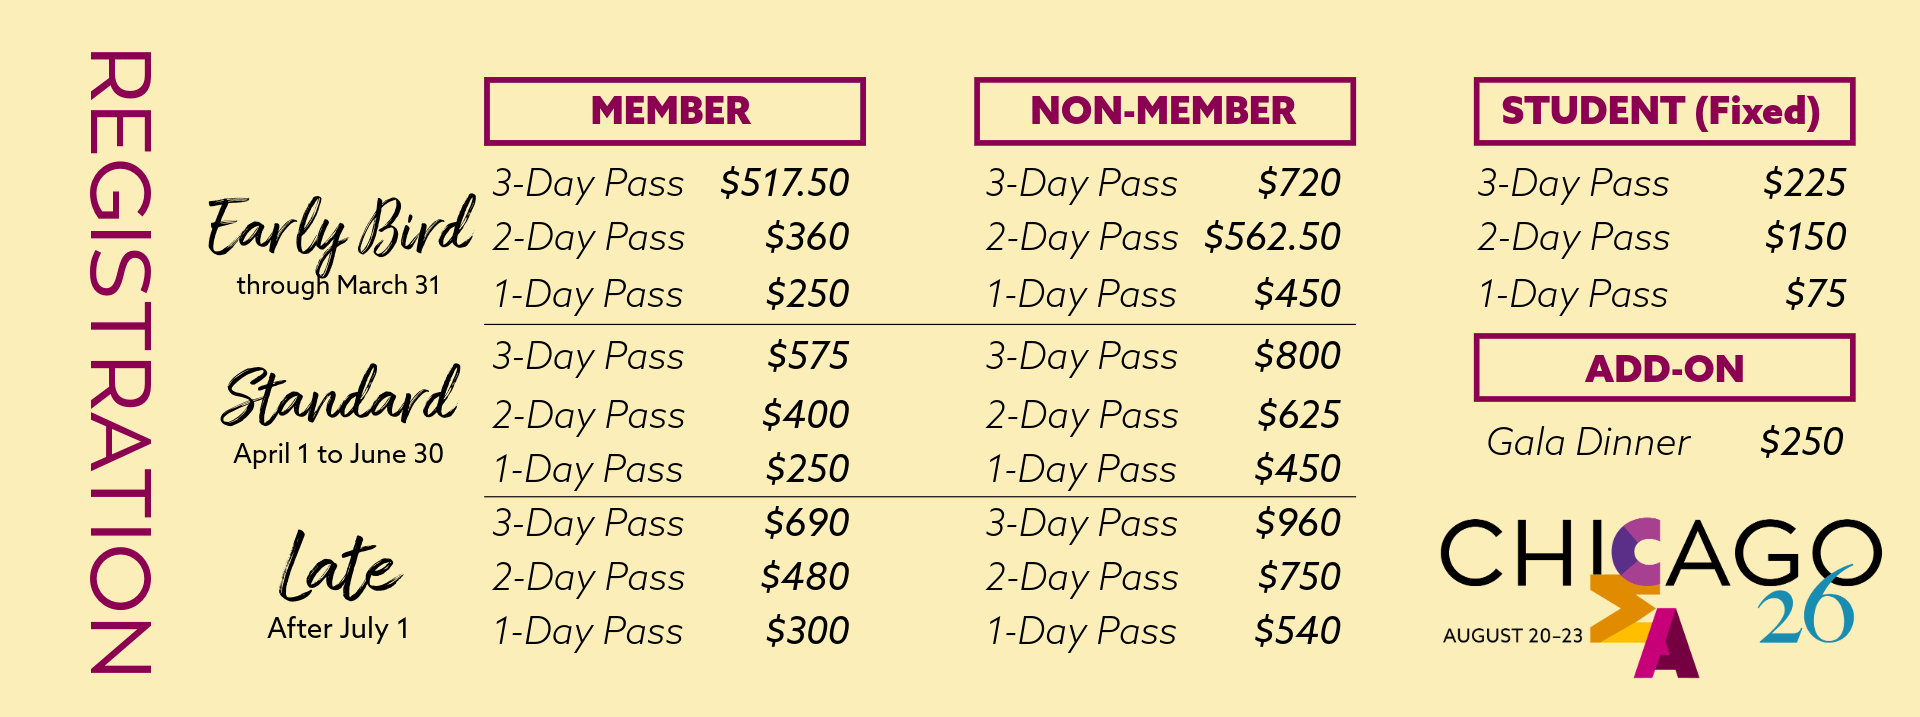Click the $690 late member price

coord(807,523)
